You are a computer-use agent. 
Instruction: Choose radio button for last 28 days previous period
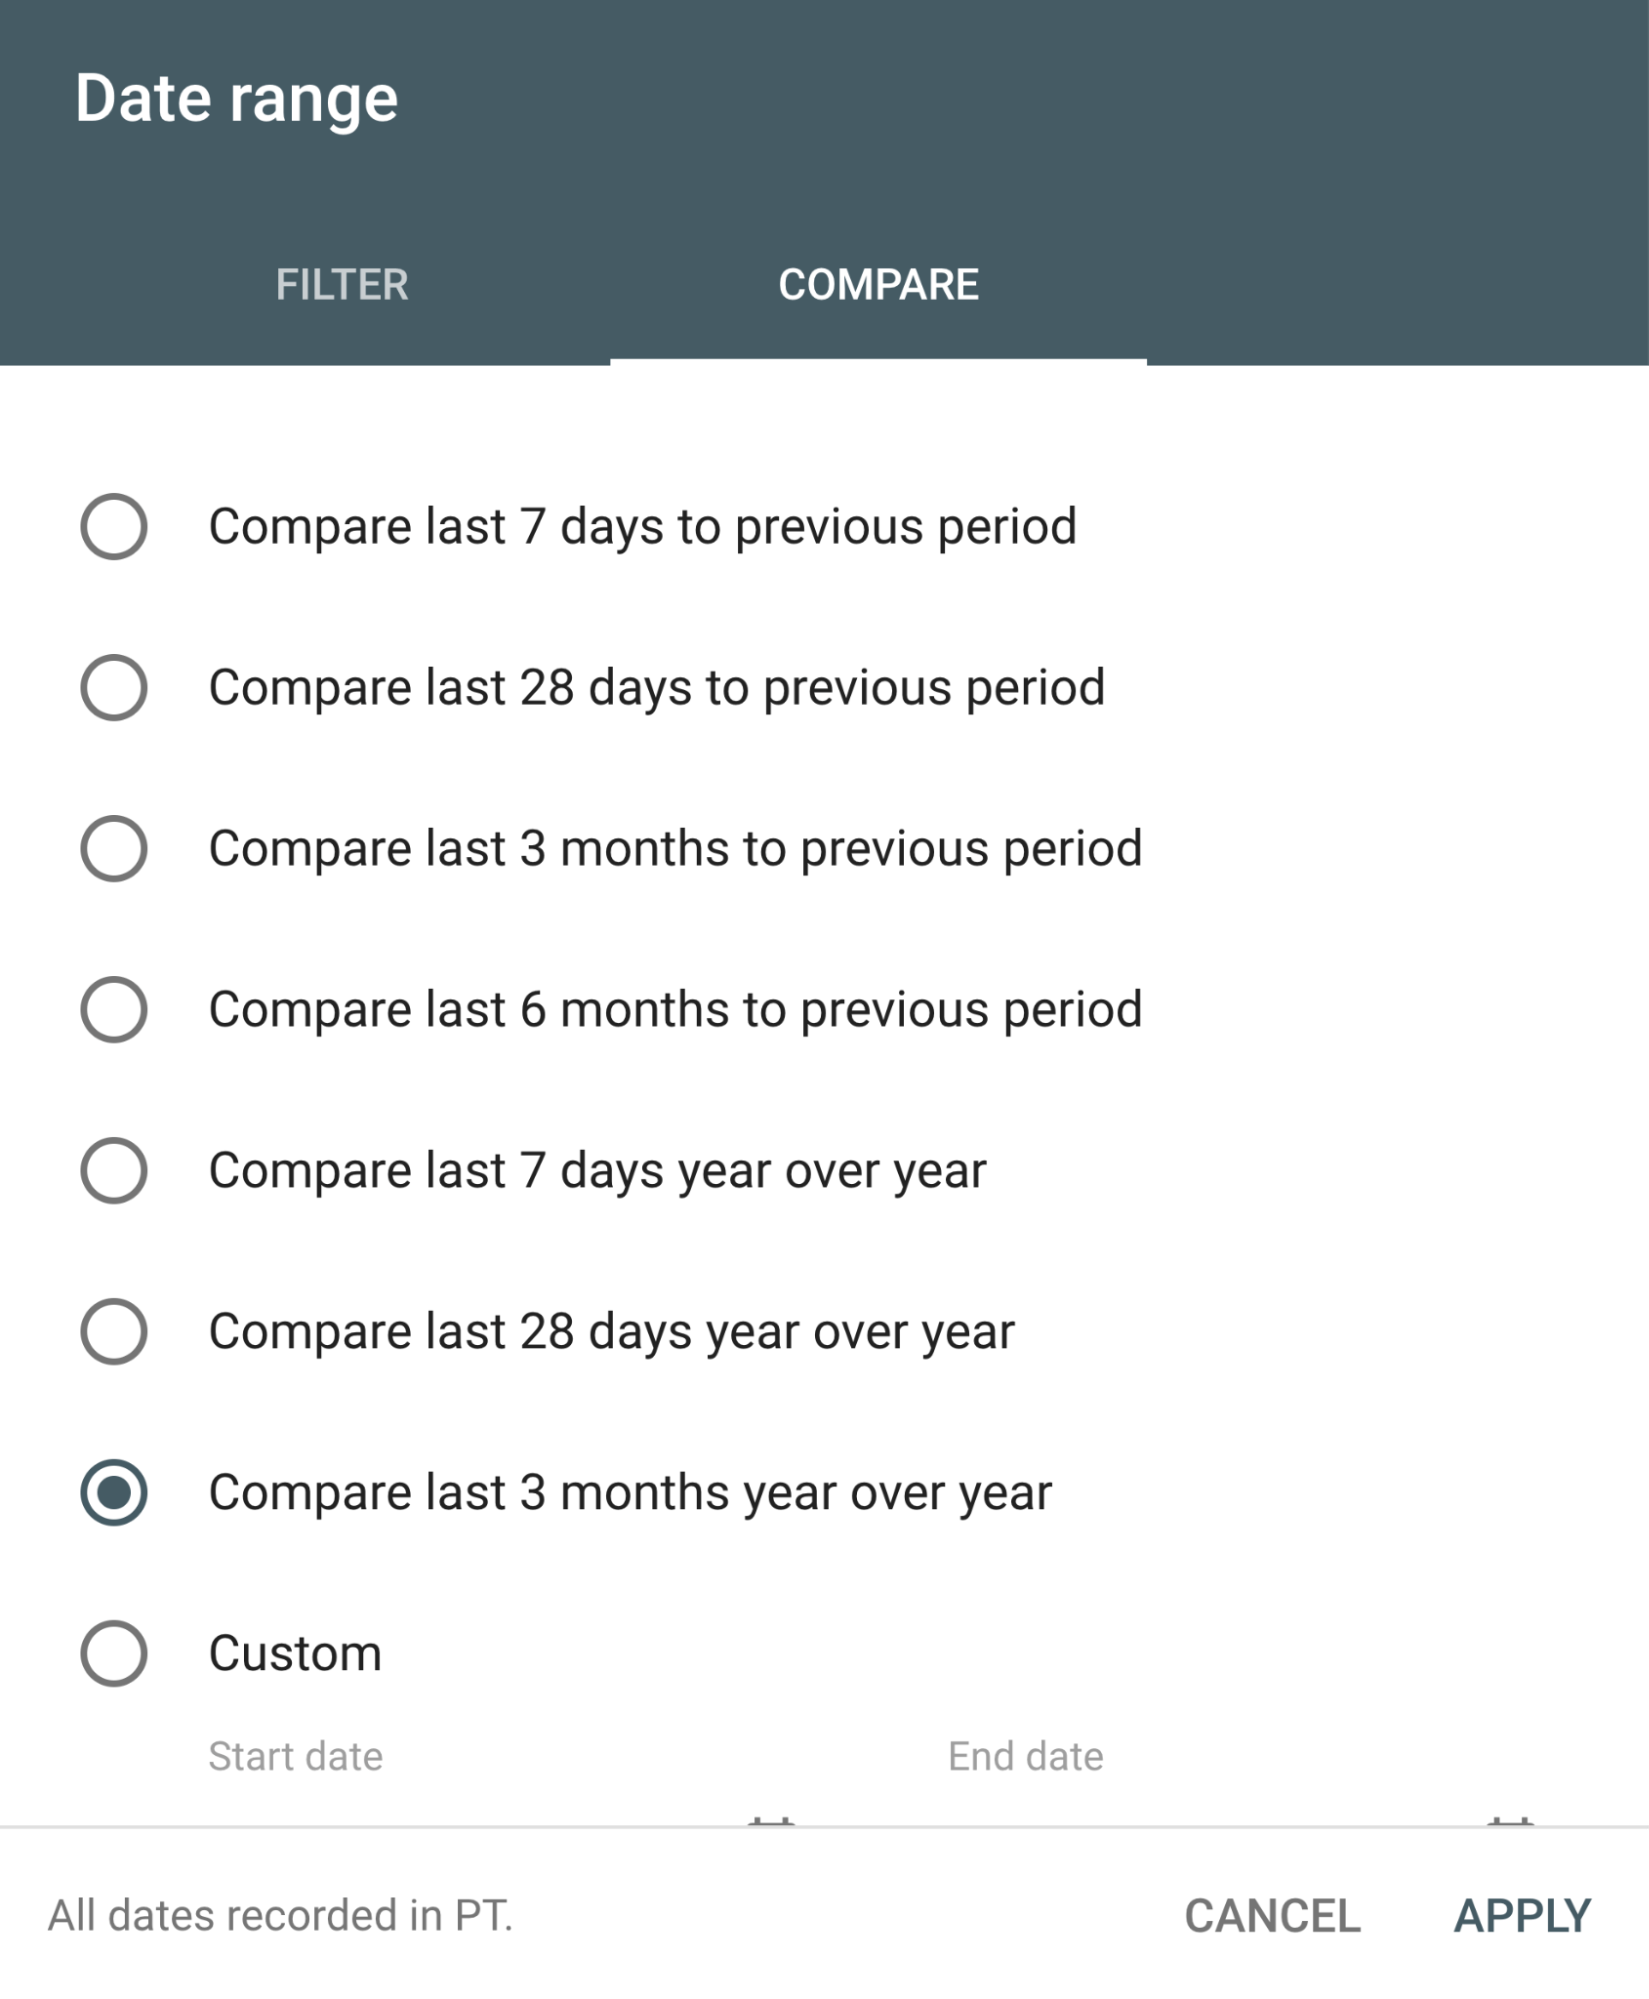coord(114,687)
